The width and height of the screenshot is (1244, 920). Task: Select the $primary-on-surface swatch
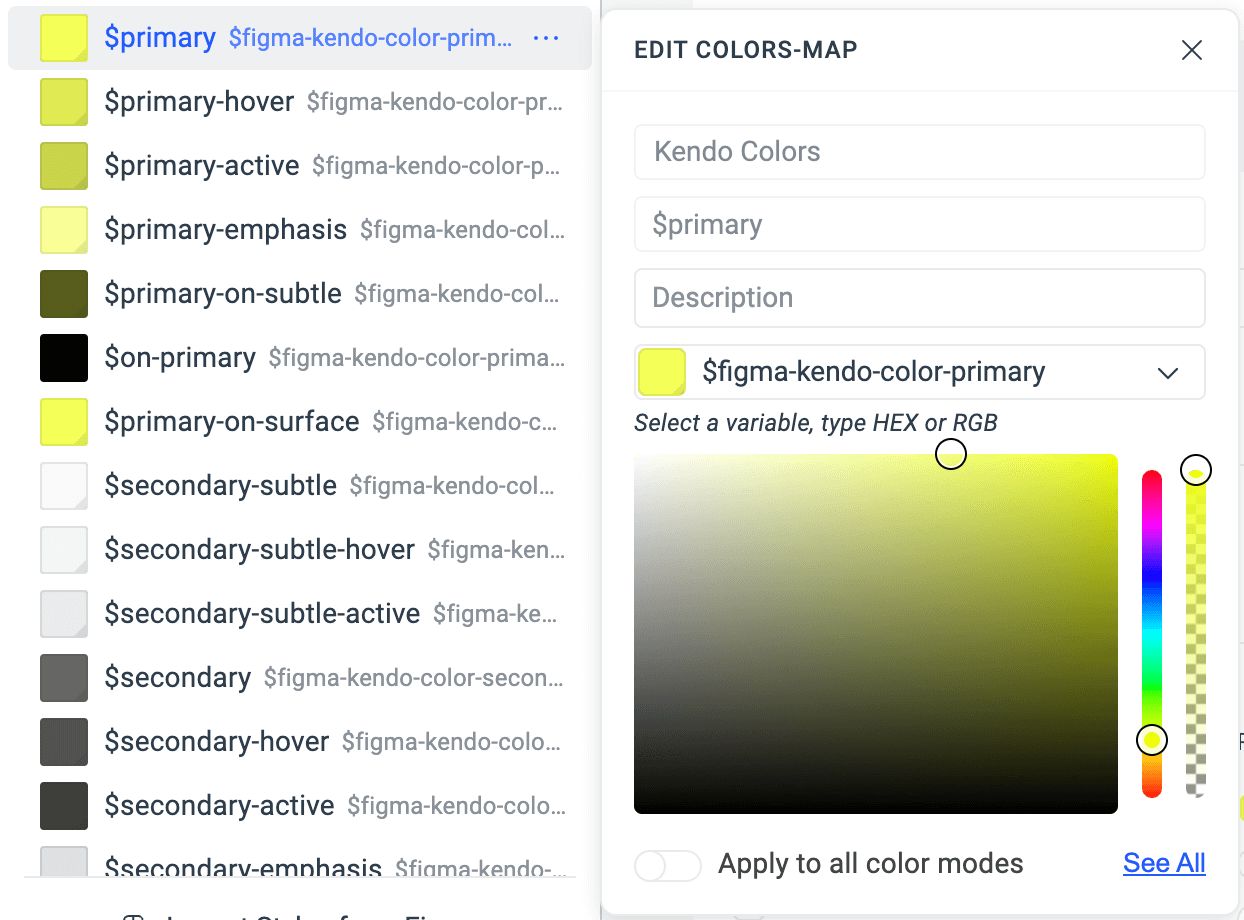pyautogui.click(x=63, y=421)
